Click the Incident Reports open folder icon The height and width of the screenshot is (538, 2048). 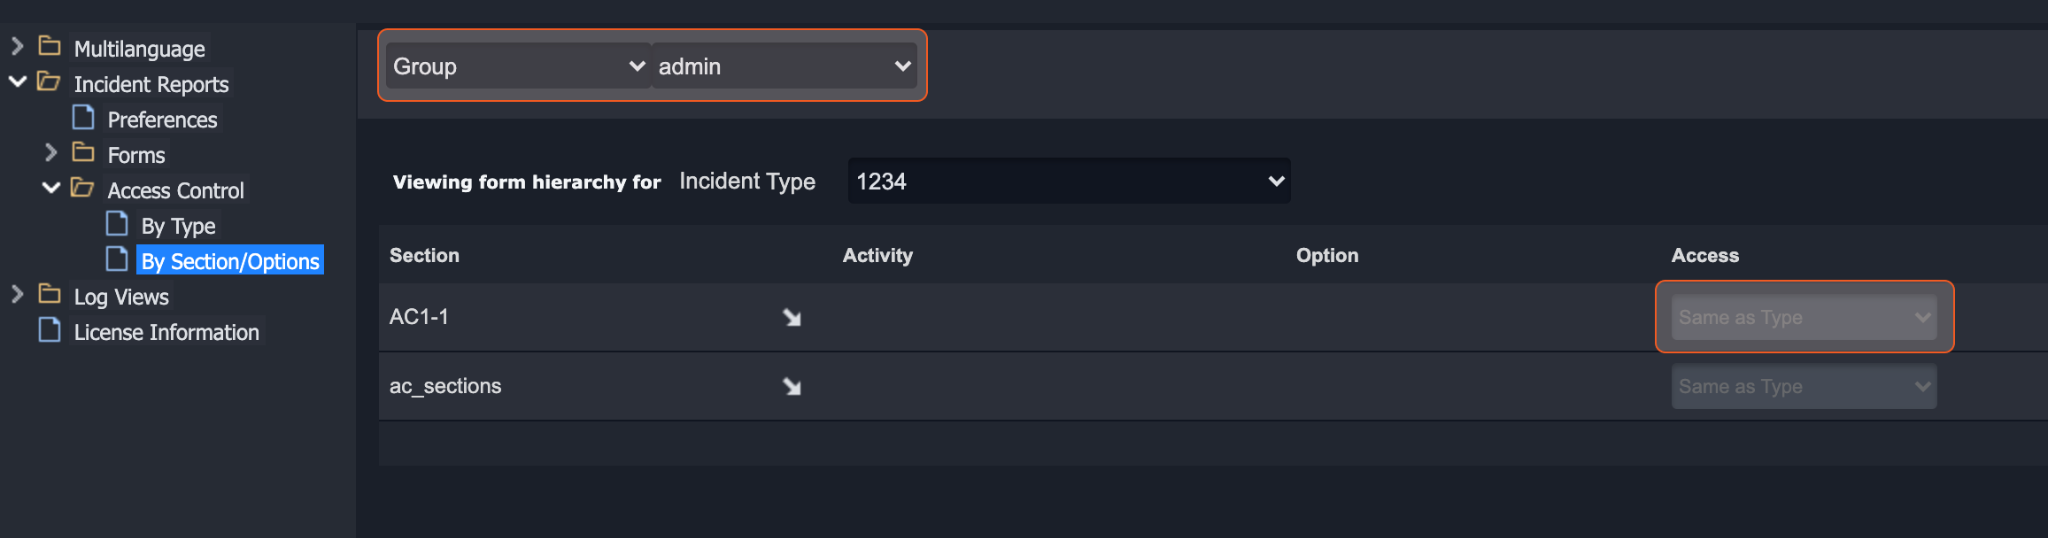(x=48, y=82)
